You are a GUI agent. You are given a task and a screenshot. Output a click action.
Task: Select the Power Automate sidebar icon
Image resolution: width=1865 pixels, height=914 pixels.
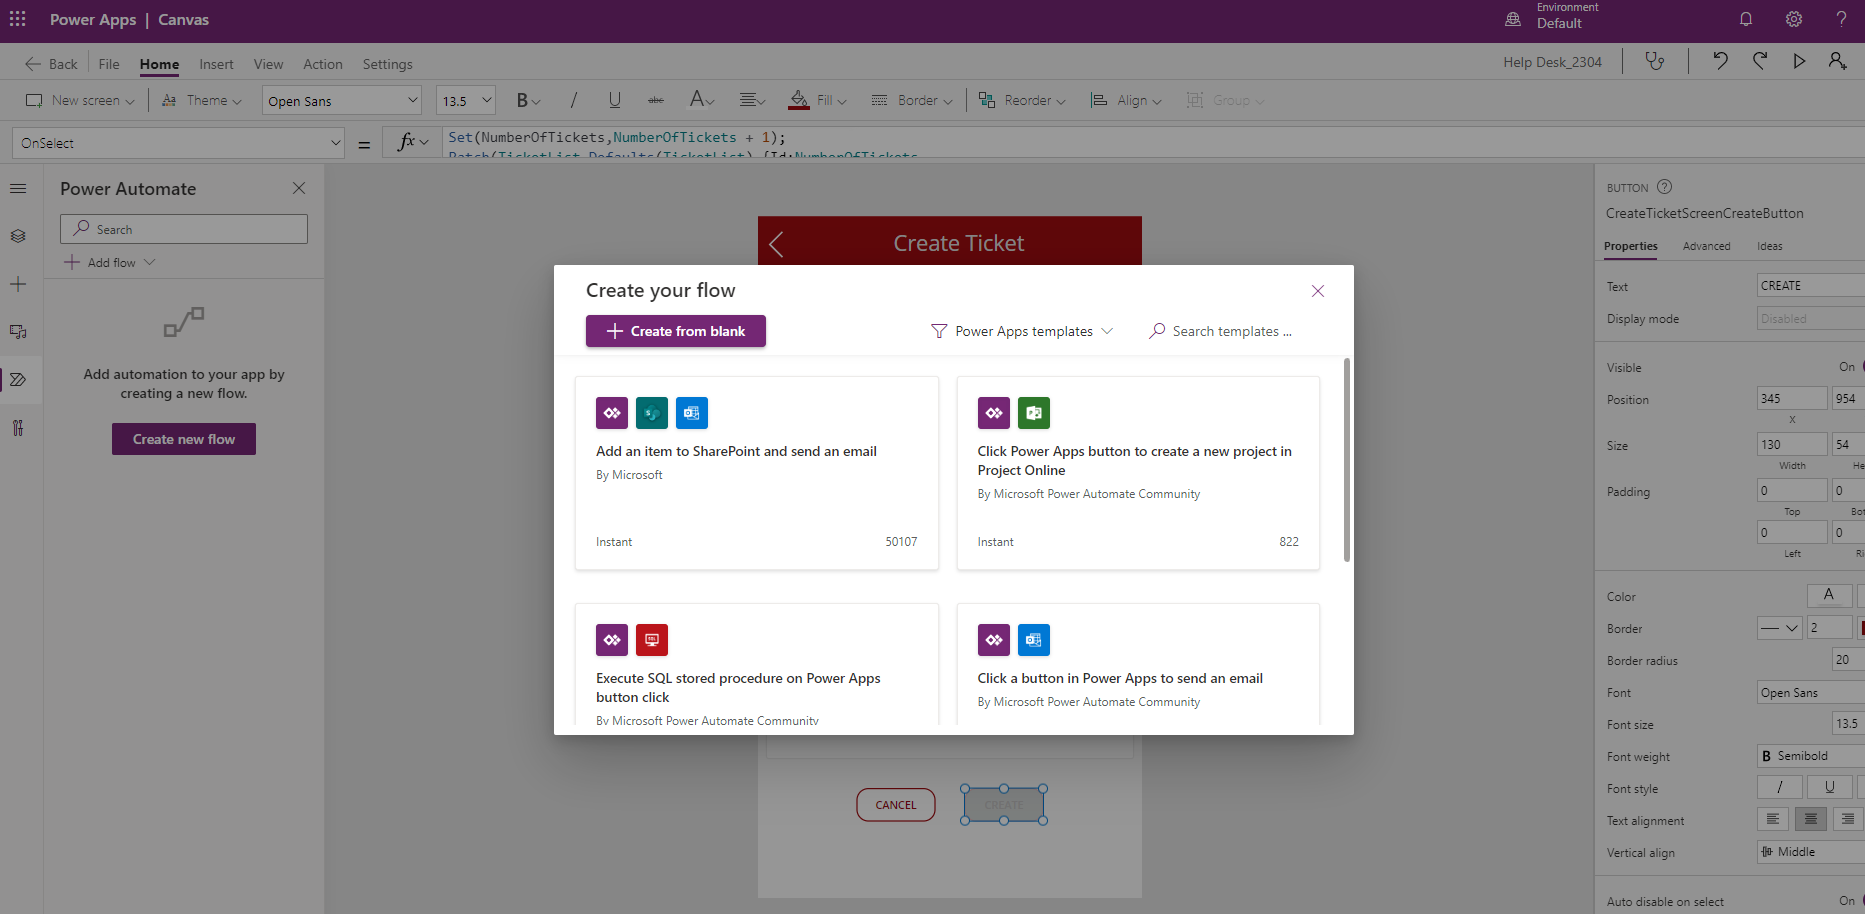pos(18,379)
